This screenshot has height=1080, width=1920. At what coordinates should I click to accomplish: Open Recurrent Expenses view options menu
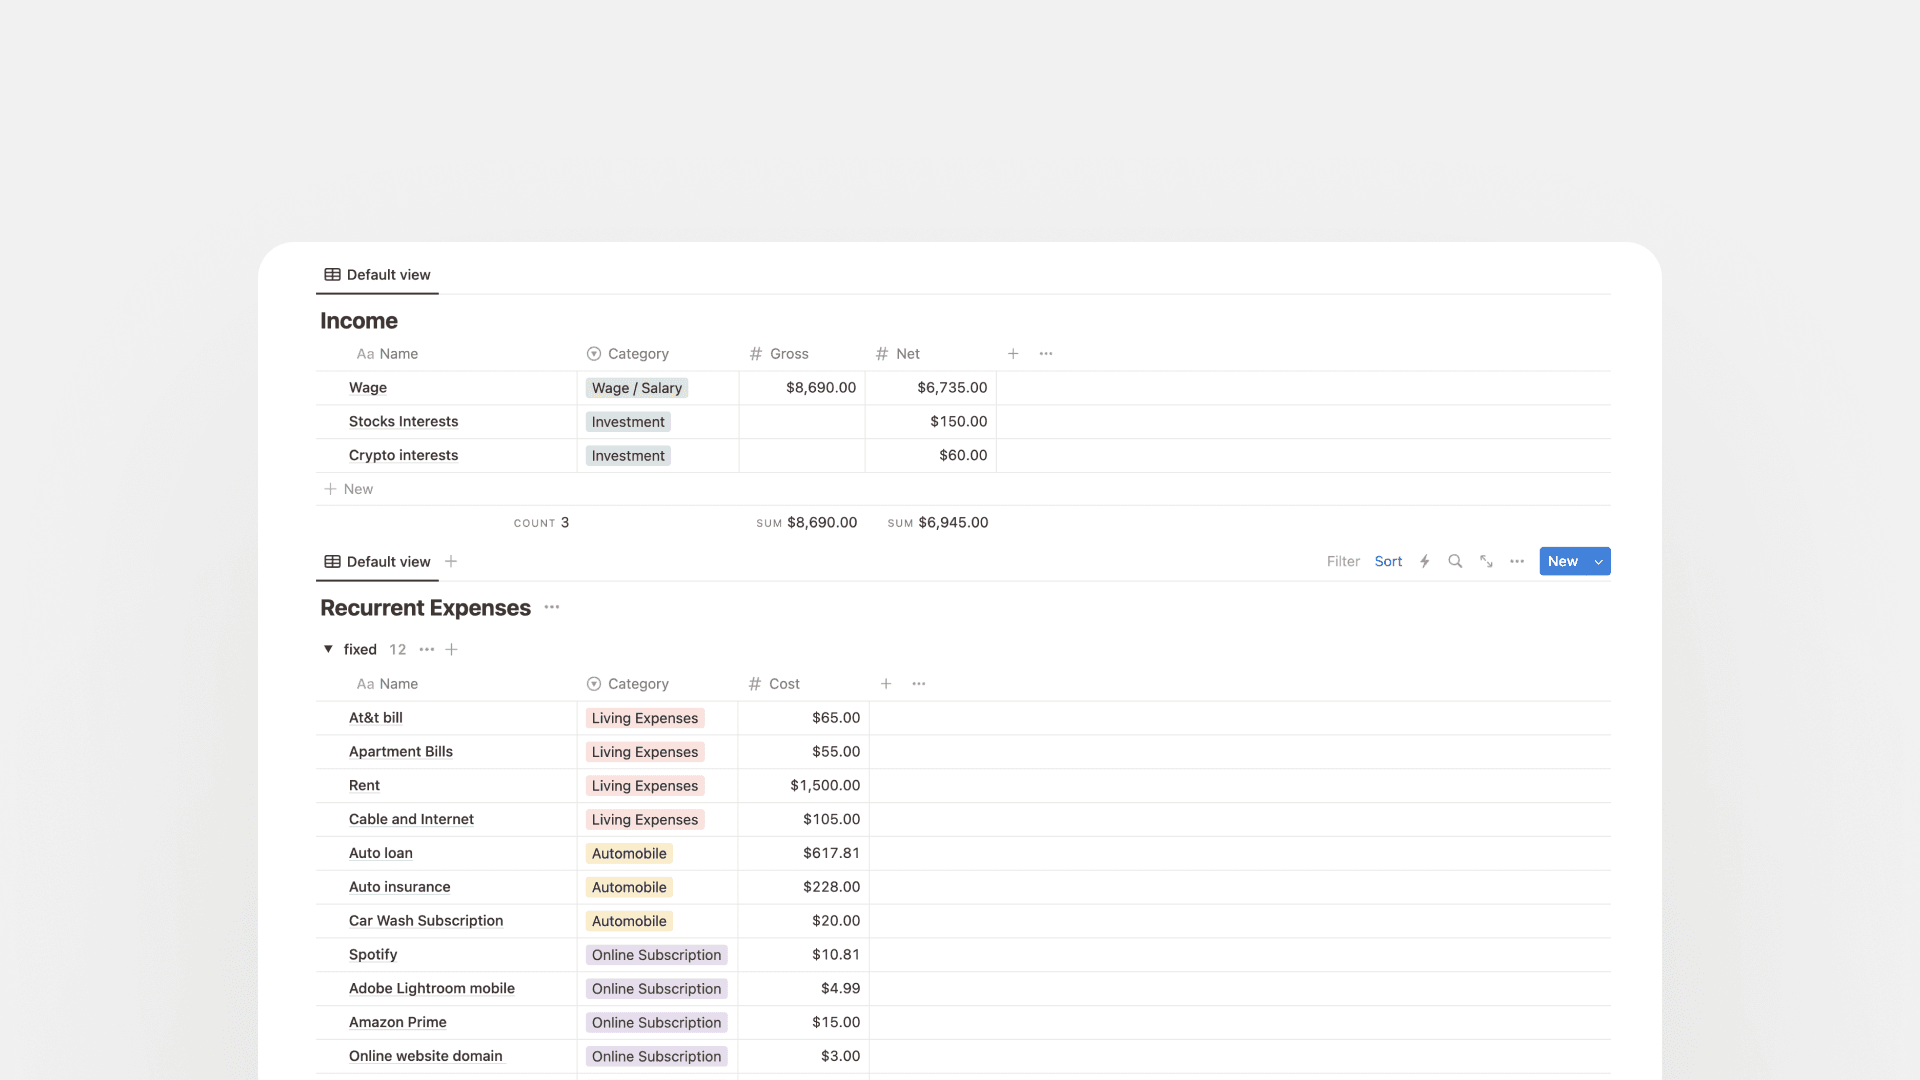point(1517,562)
